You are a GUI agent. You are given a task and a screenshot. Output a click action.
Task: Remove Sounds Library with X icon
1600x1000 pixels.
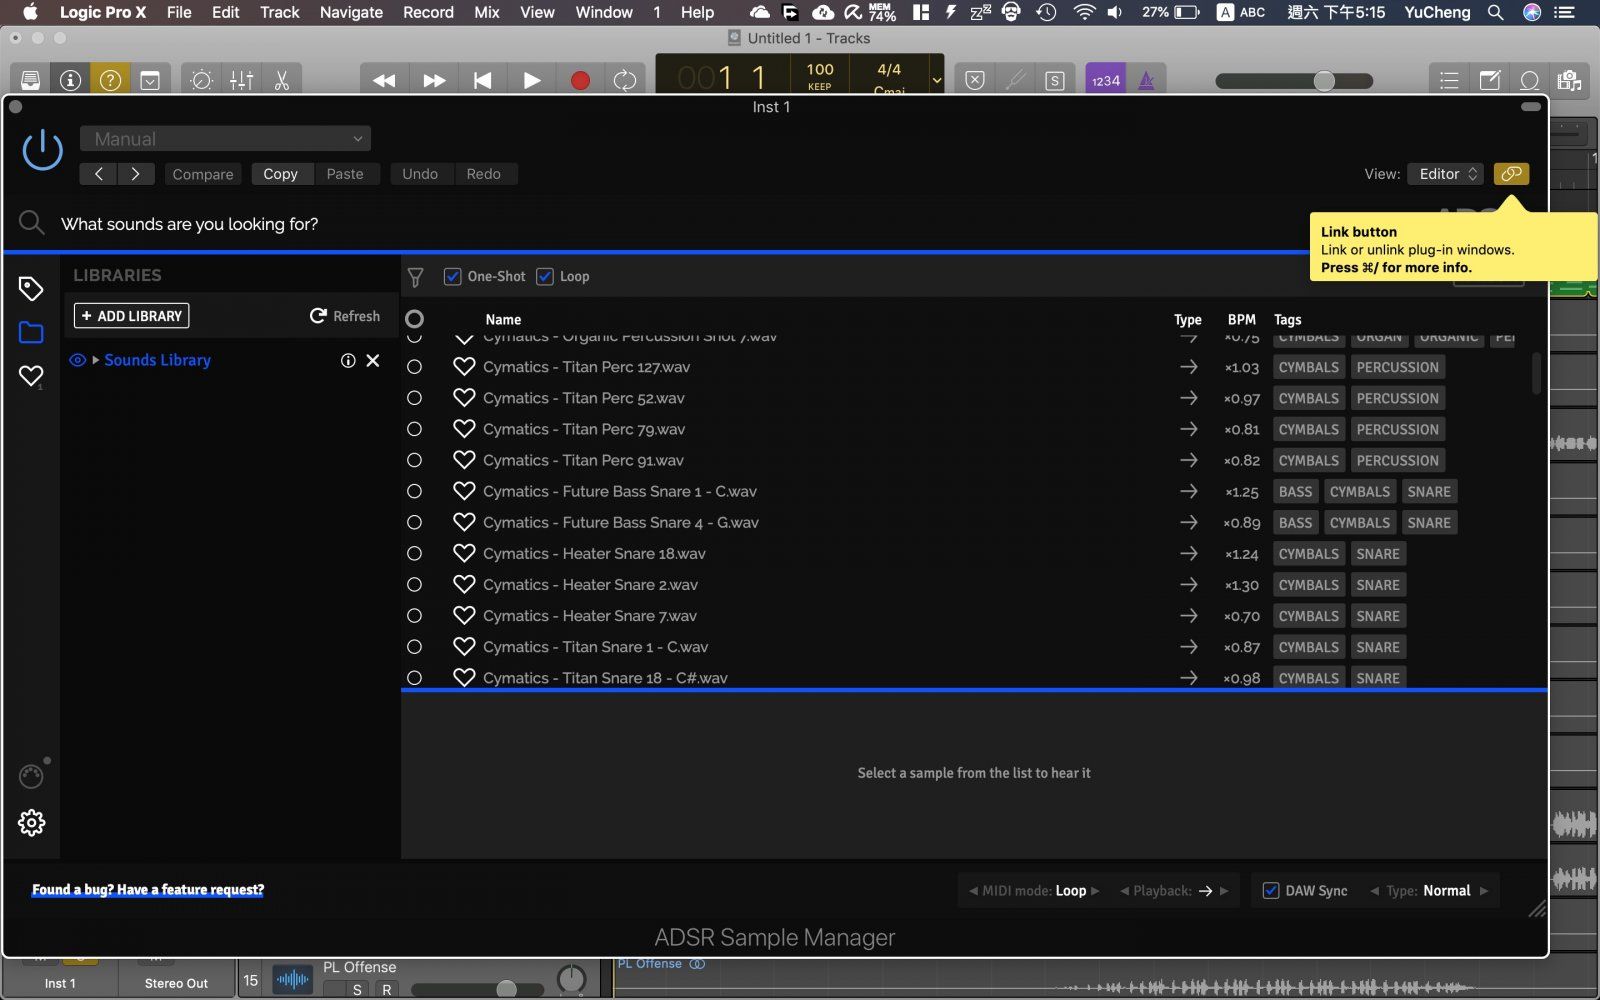pos(373,361)
